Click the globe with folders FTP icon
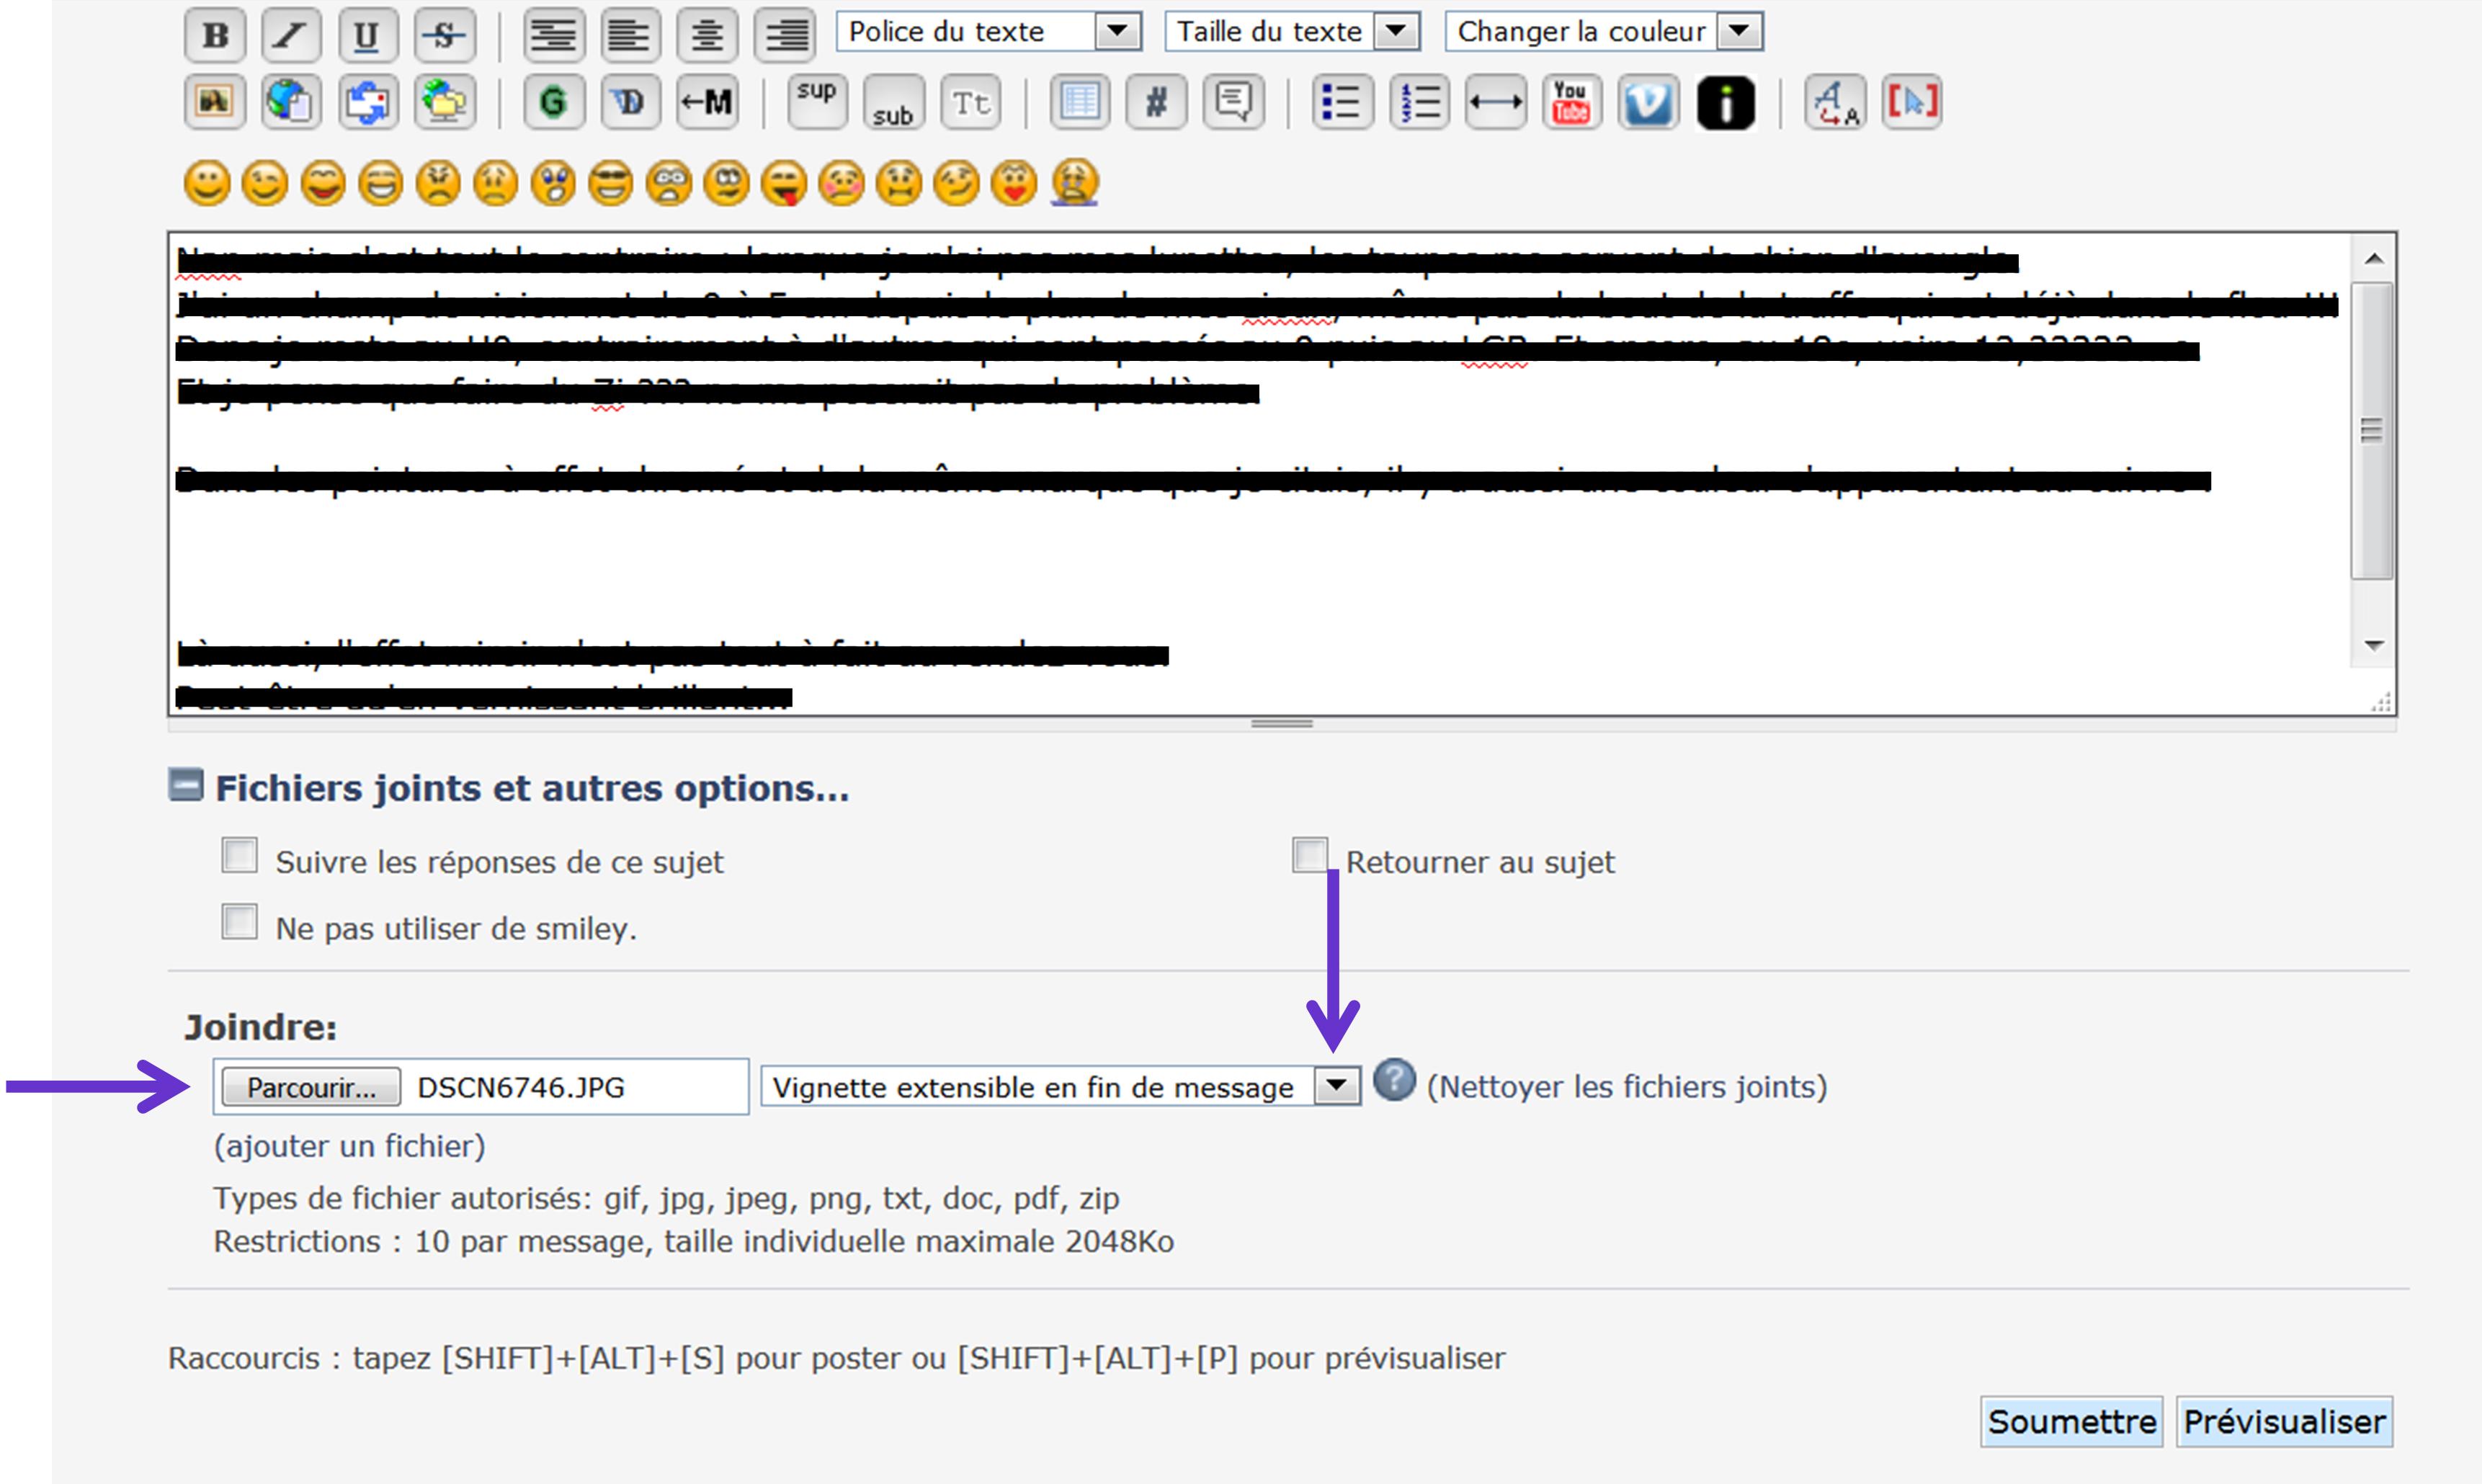This screenshot has height=1484, width=2482. [x=444, y=101]
